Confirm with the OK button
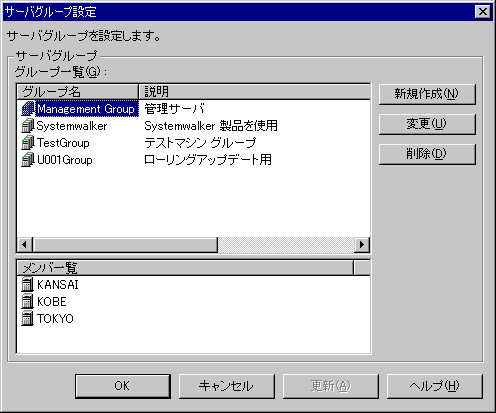Viewport: 496px width, 413px height. pyautogui.click(x=123, y=386)
